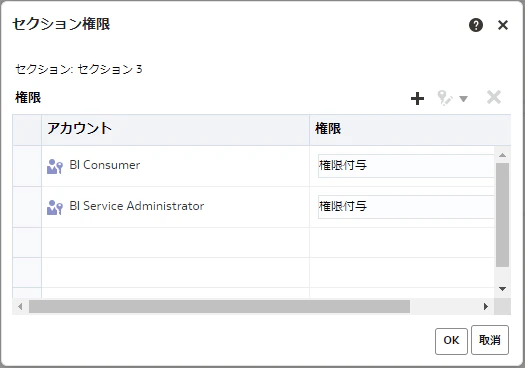Click row selector for BI Consumer
This screenshot has width=525, height=368.
pos(27,166)
